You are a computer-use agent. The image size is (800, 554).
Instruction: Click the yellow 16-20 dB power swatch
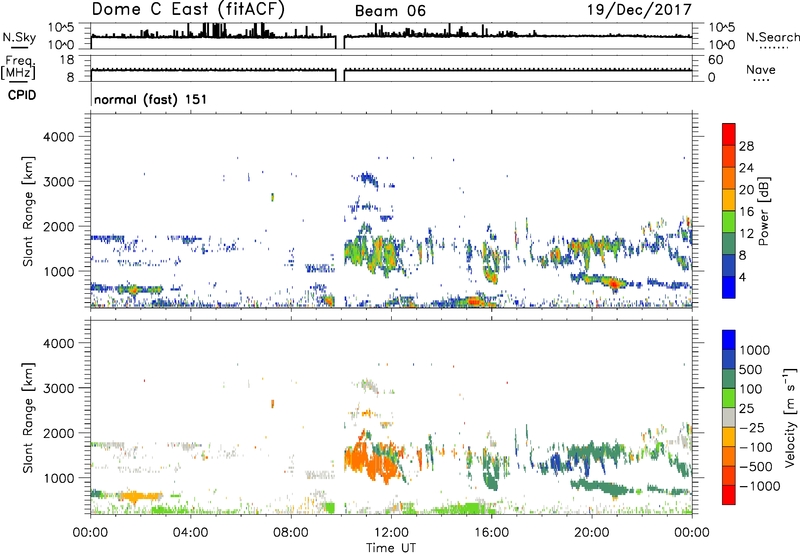pos(729,199)
